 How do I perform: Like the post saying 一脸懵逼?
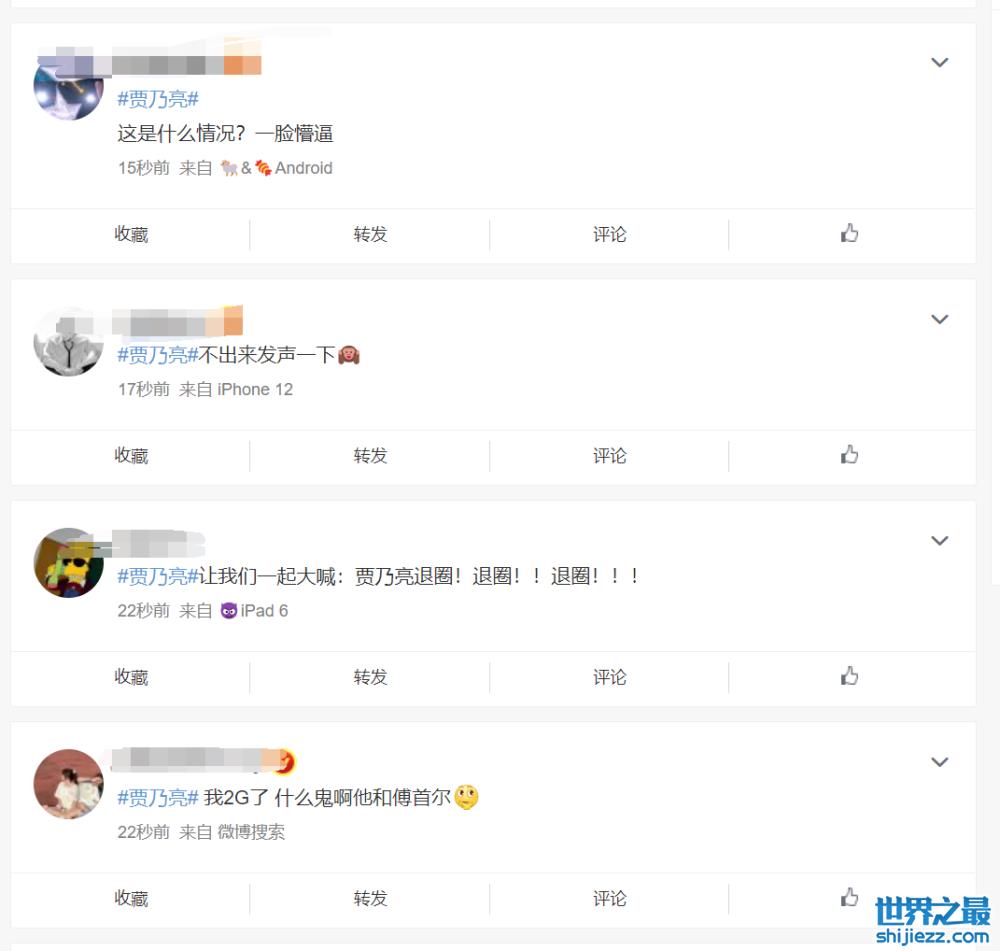849,233
